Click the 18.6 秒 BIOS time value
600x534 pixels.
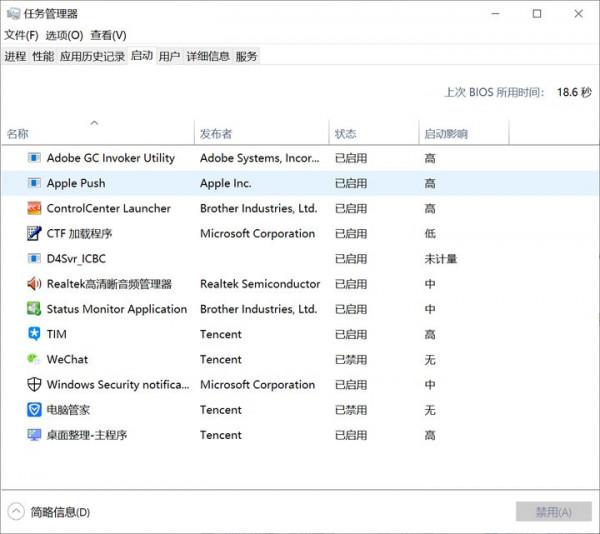574,92
